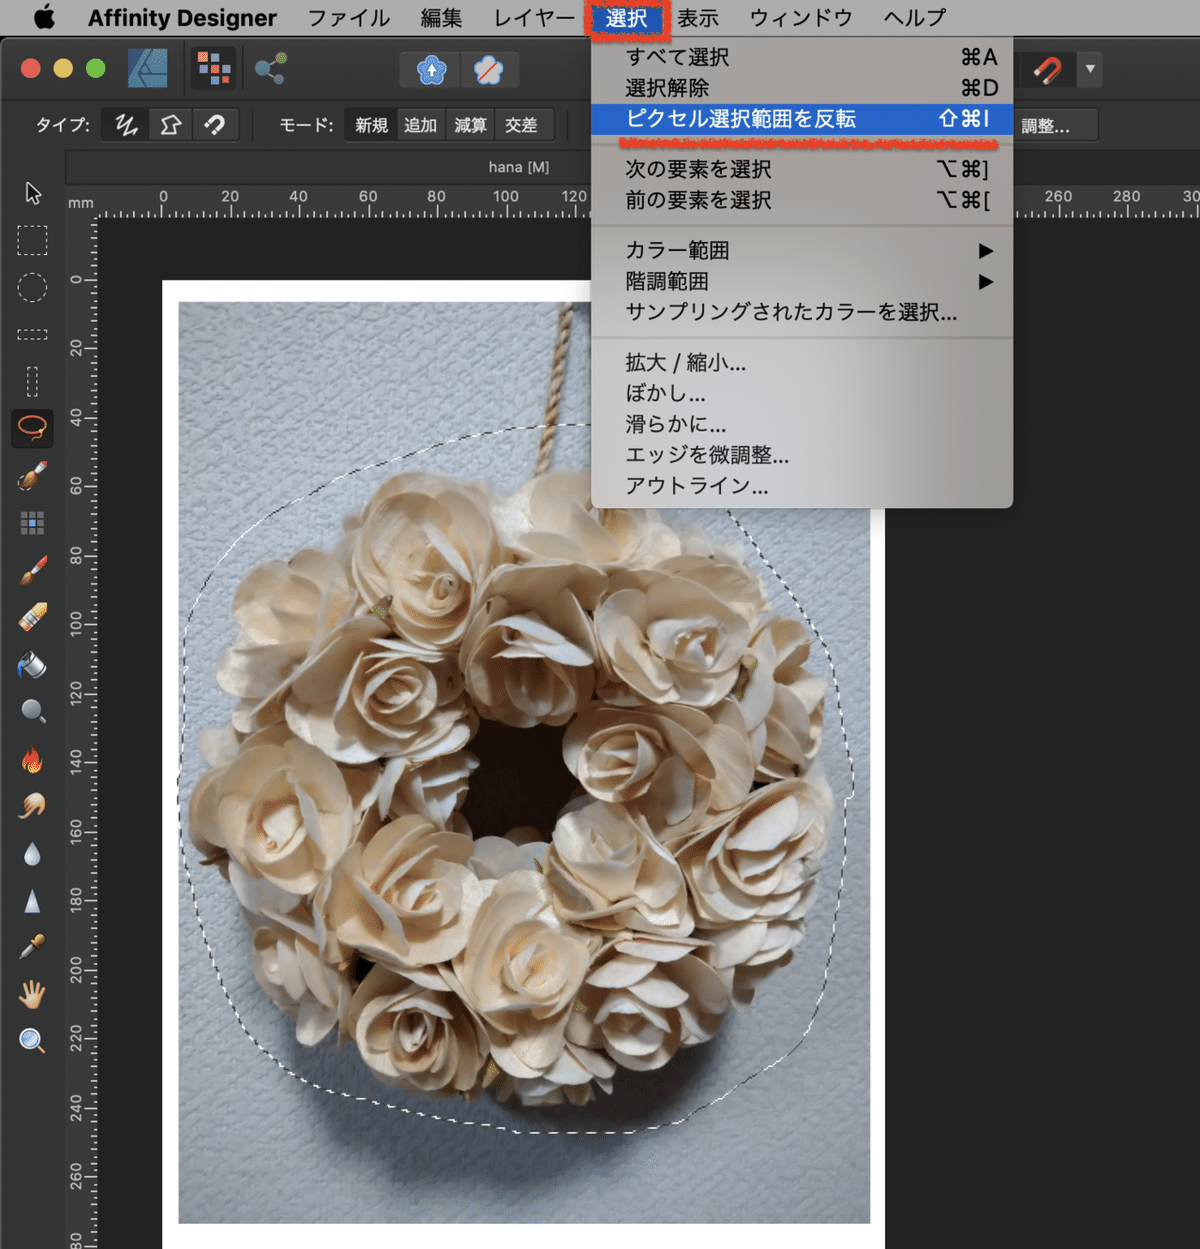The width and height of the screenshot is (1200, 1249).
Task: Open the 編集 menu
Action: click(441, 18)
